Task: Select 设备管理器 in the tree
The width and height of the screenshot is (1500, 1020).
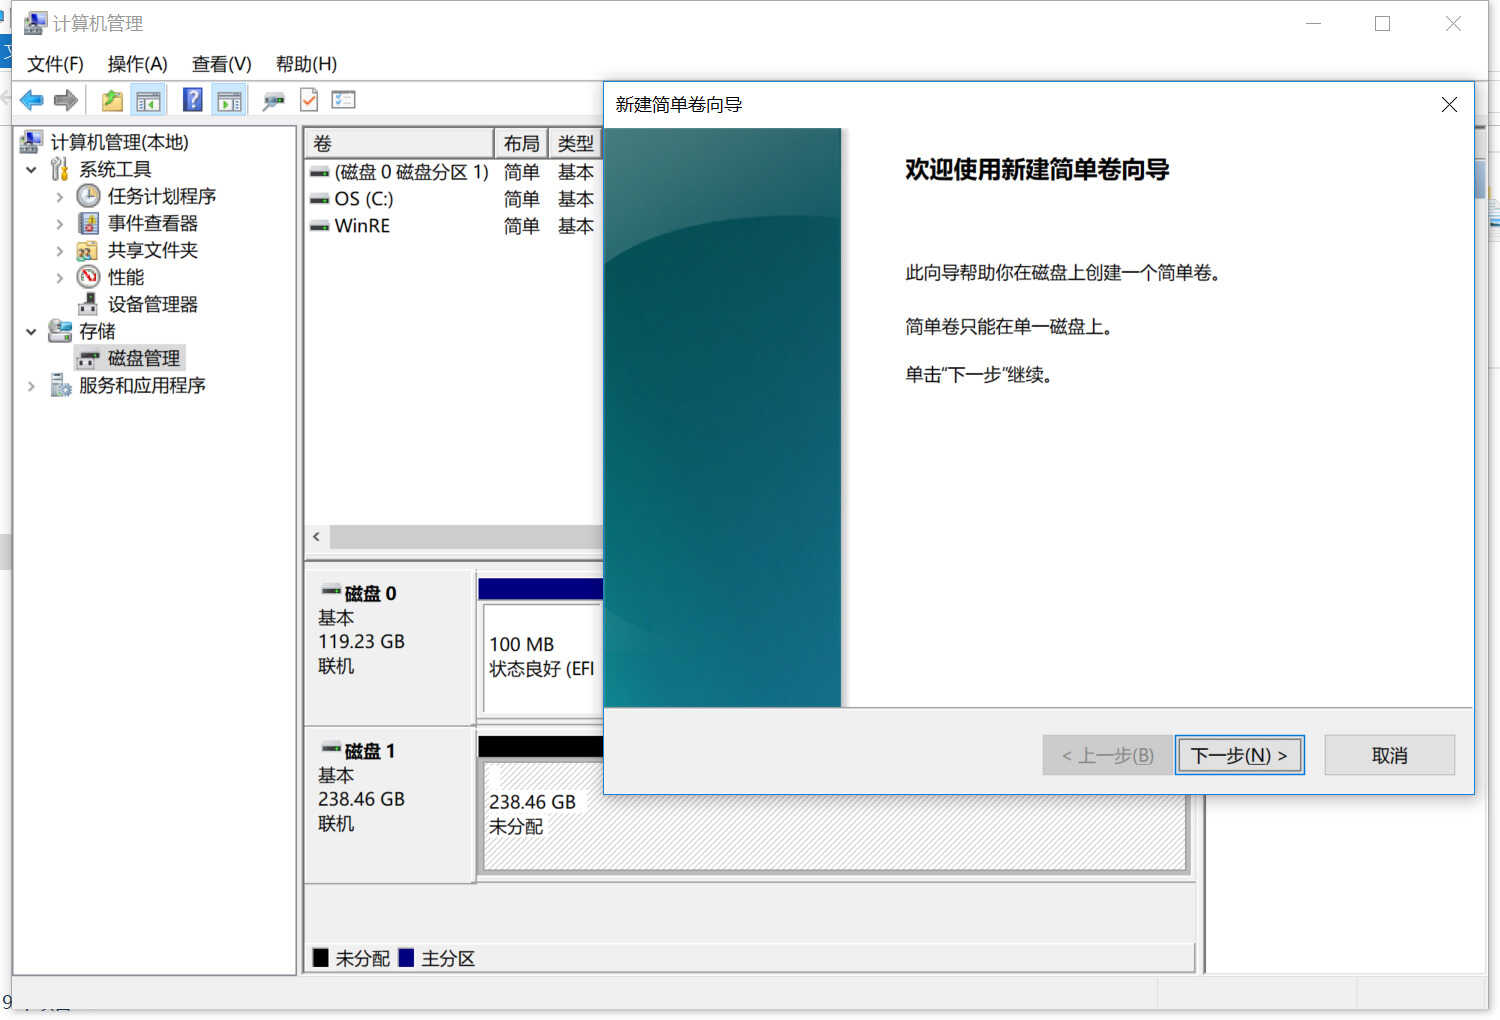Action: click(x=152, y=304)
